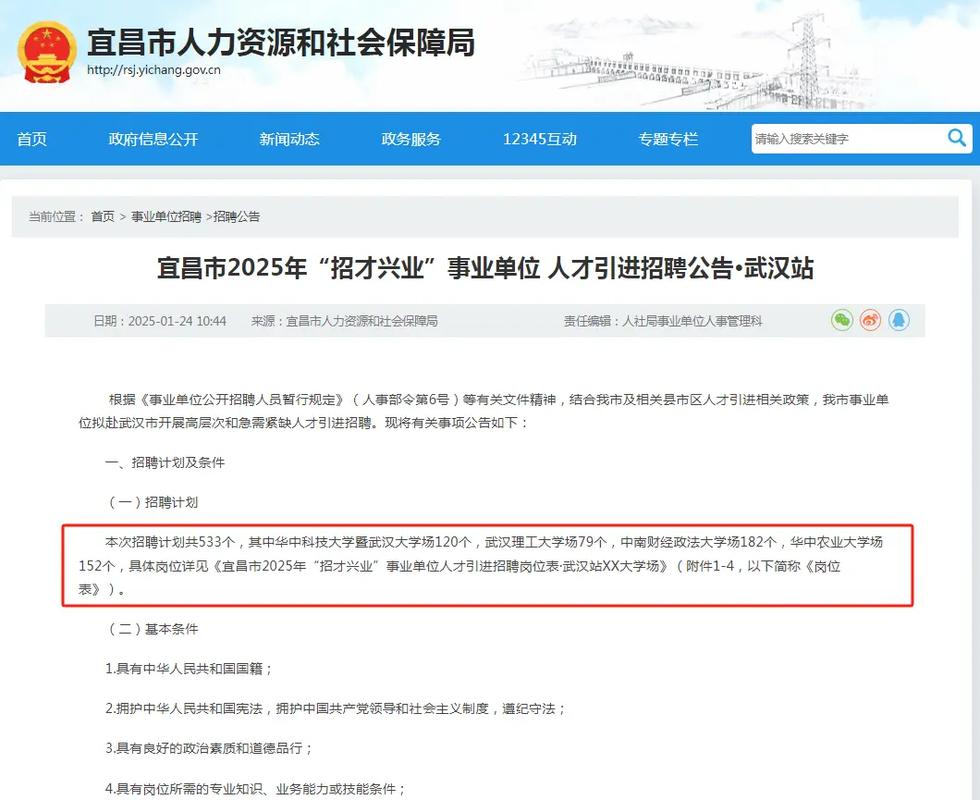Click the magnifying glass search icon

[957, 138]
